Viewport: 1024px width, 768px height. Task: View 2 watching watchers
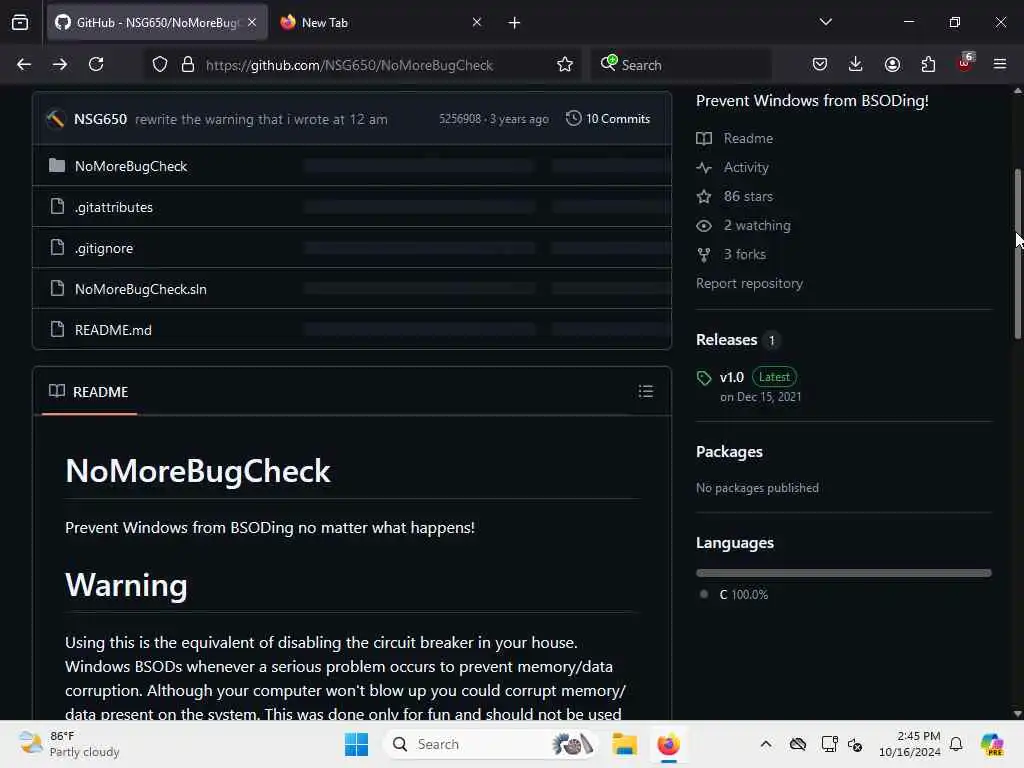click(757, 225)
